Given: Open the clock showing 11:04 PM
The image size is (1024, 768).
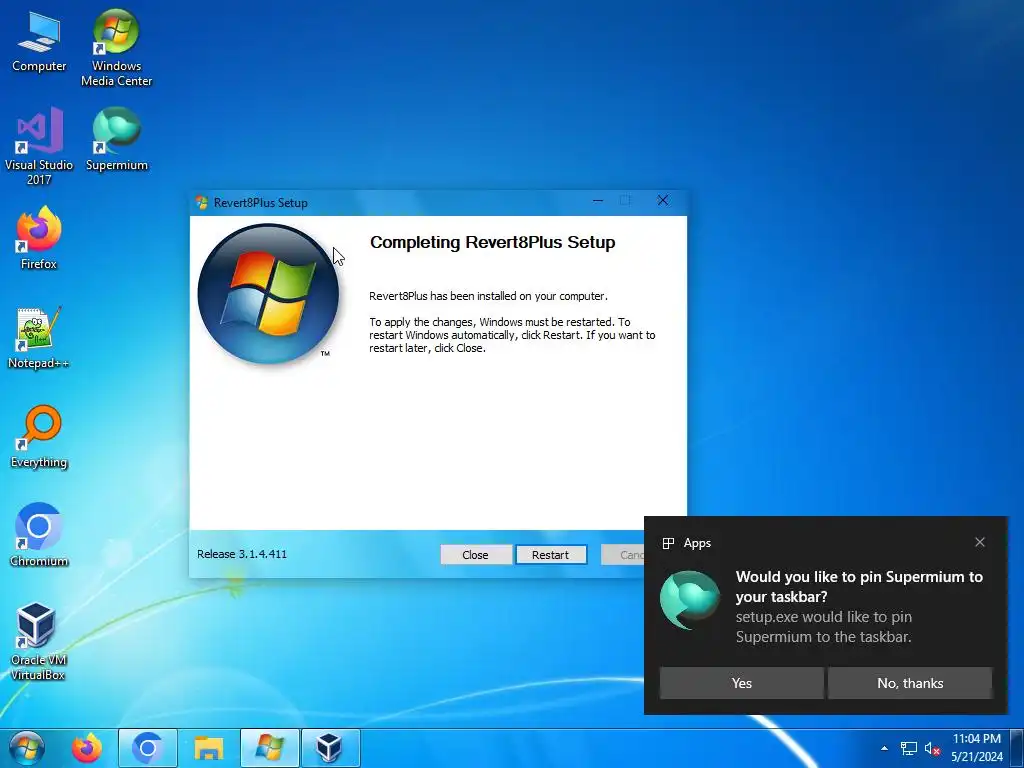Looking at the screenshot, I should [976, 739].
